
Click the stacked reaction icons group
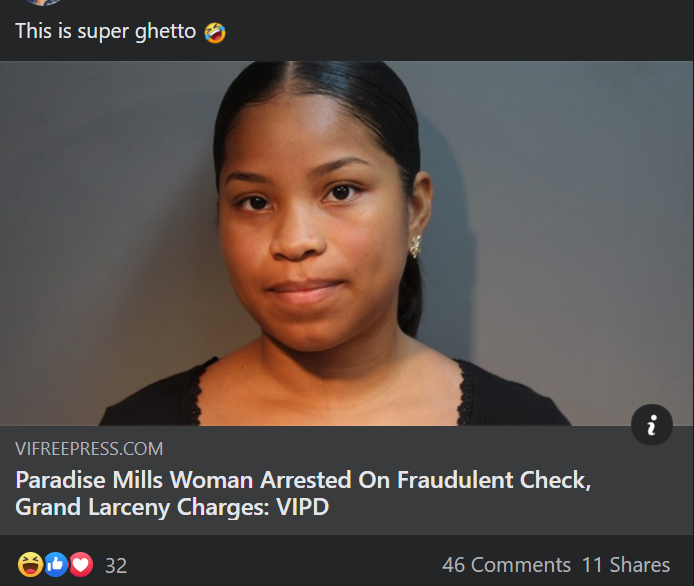click(x=55, y=564)
